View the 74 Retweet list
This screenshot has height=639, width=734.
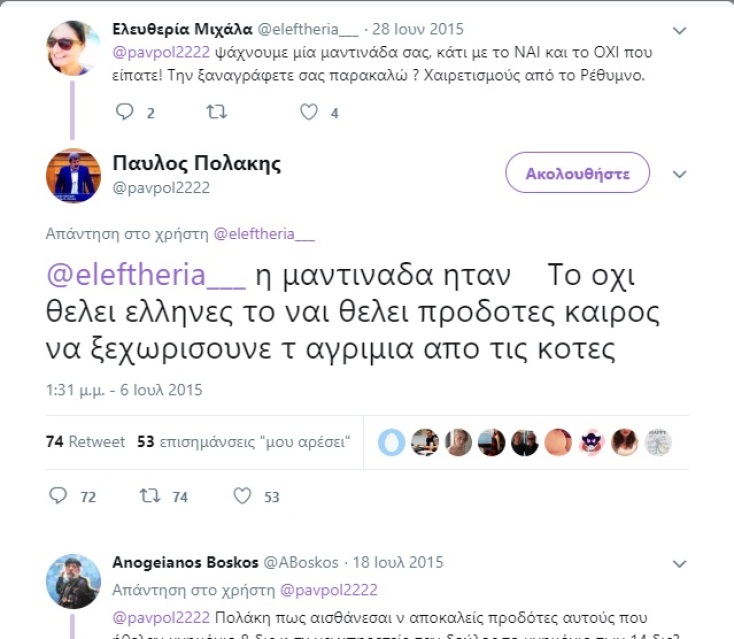pyautogui.click(x=86, y=441)
